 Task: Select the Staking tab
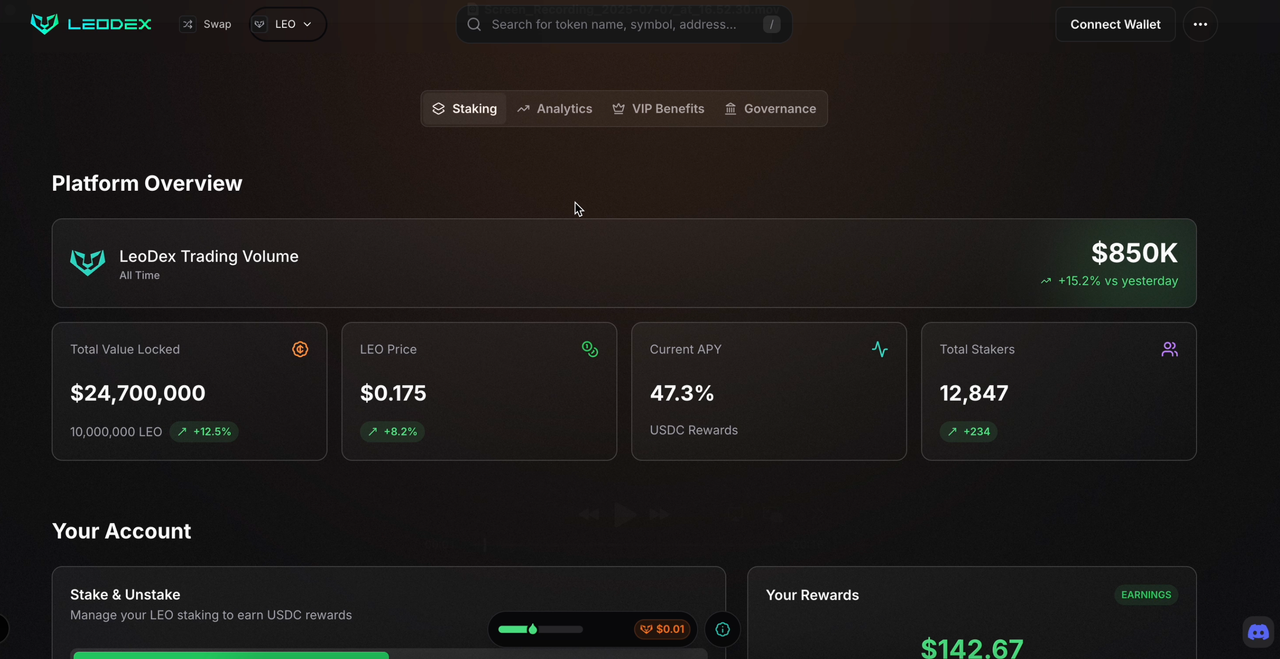pos(464,109)
